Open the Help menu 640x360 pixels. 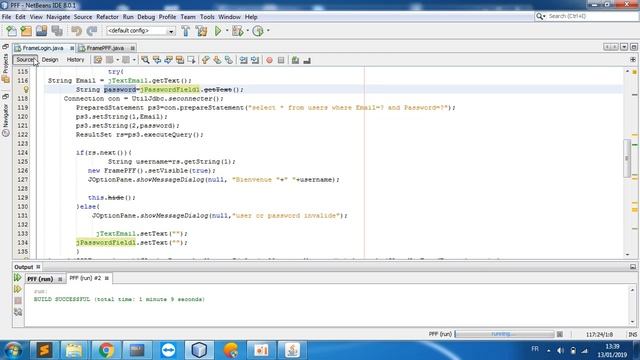tap(251, 17)
